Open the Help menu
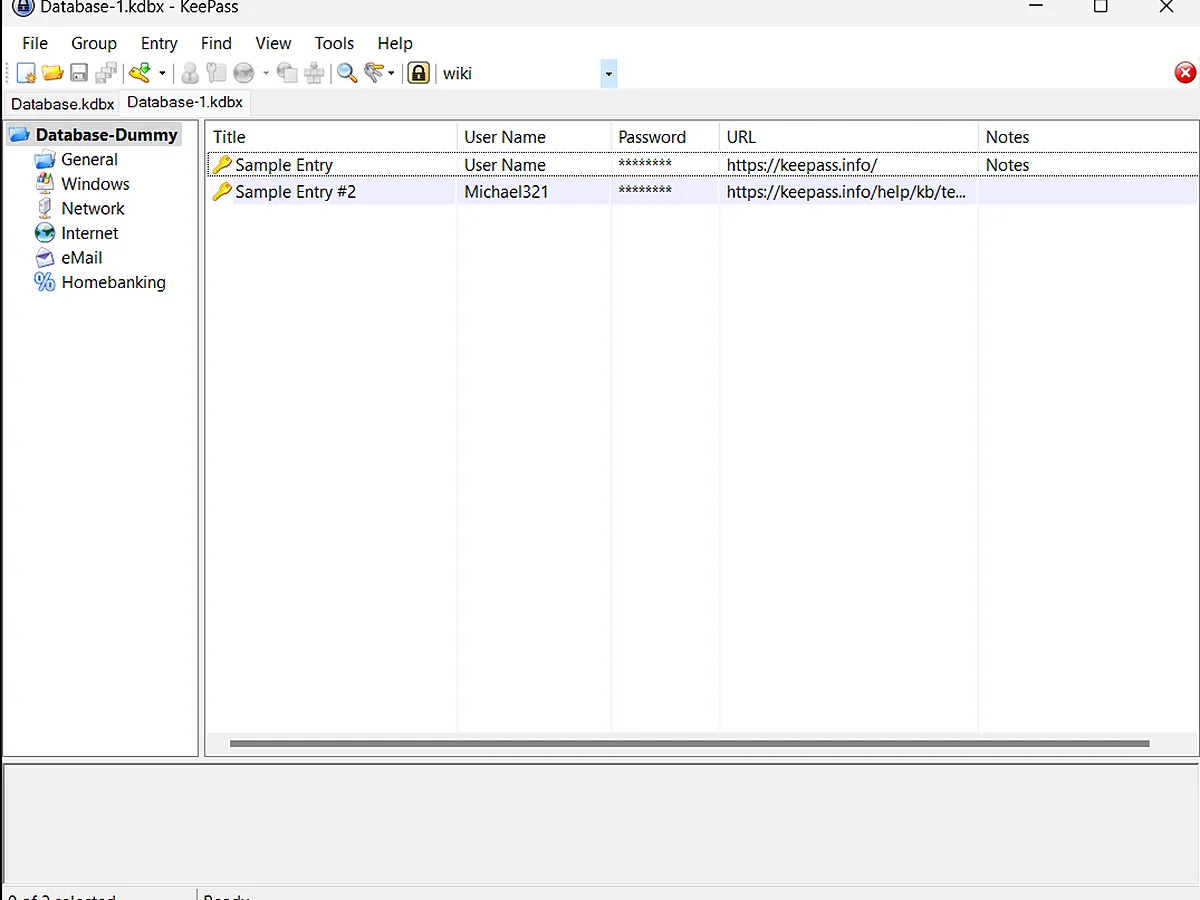1200x900 pixels. click(395, 43)
